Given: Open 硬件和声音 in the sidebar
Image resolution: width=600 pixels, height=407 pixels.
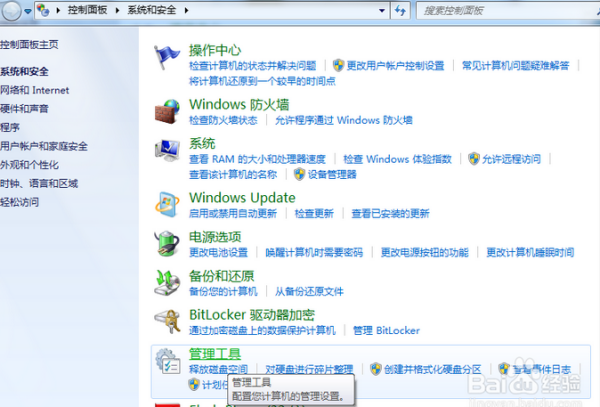Looking at the screenshot, I should 24,109.
